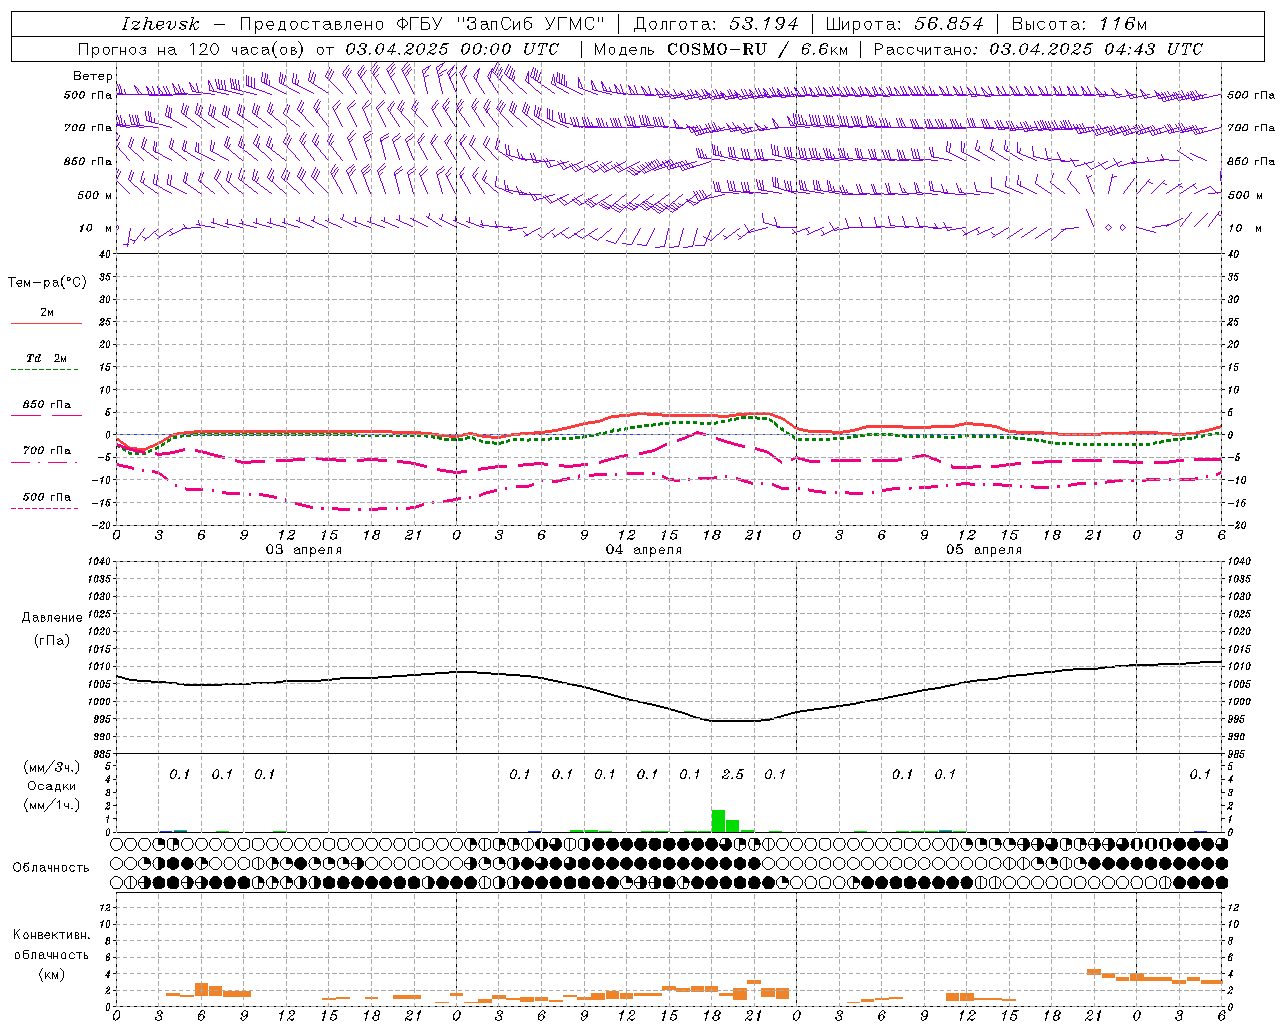Click the tallest green precipitation bar
This screenshot has height=1024, width=1280.
718,820
